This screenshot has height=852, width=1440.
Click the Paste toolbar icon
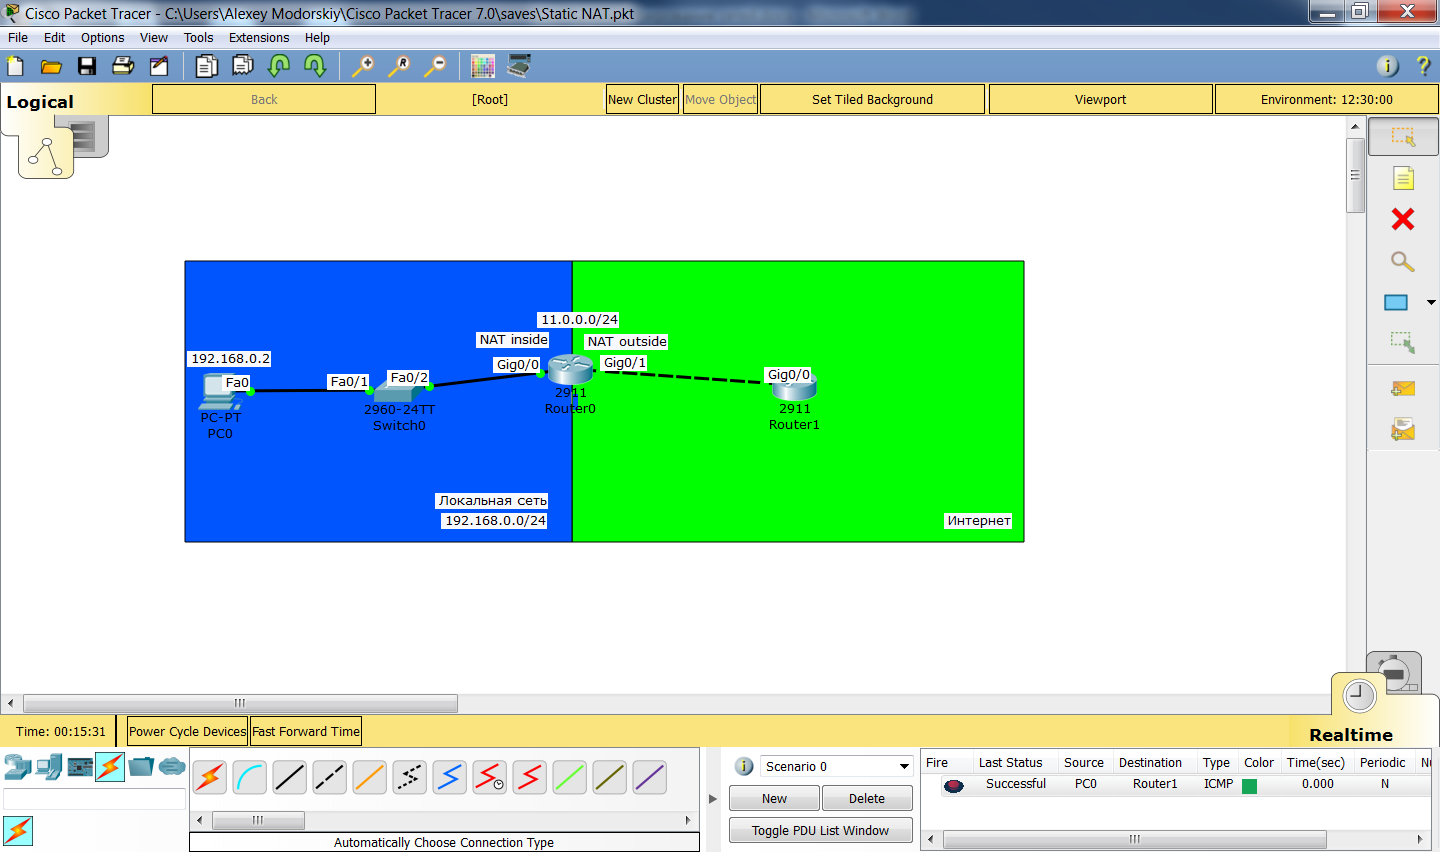(x=243, y=66)
